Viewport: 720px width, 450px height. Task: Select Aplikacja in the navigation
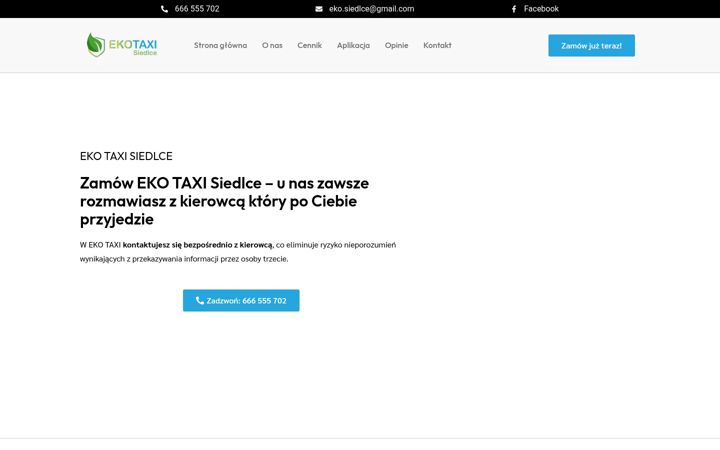tap(353, 45)
